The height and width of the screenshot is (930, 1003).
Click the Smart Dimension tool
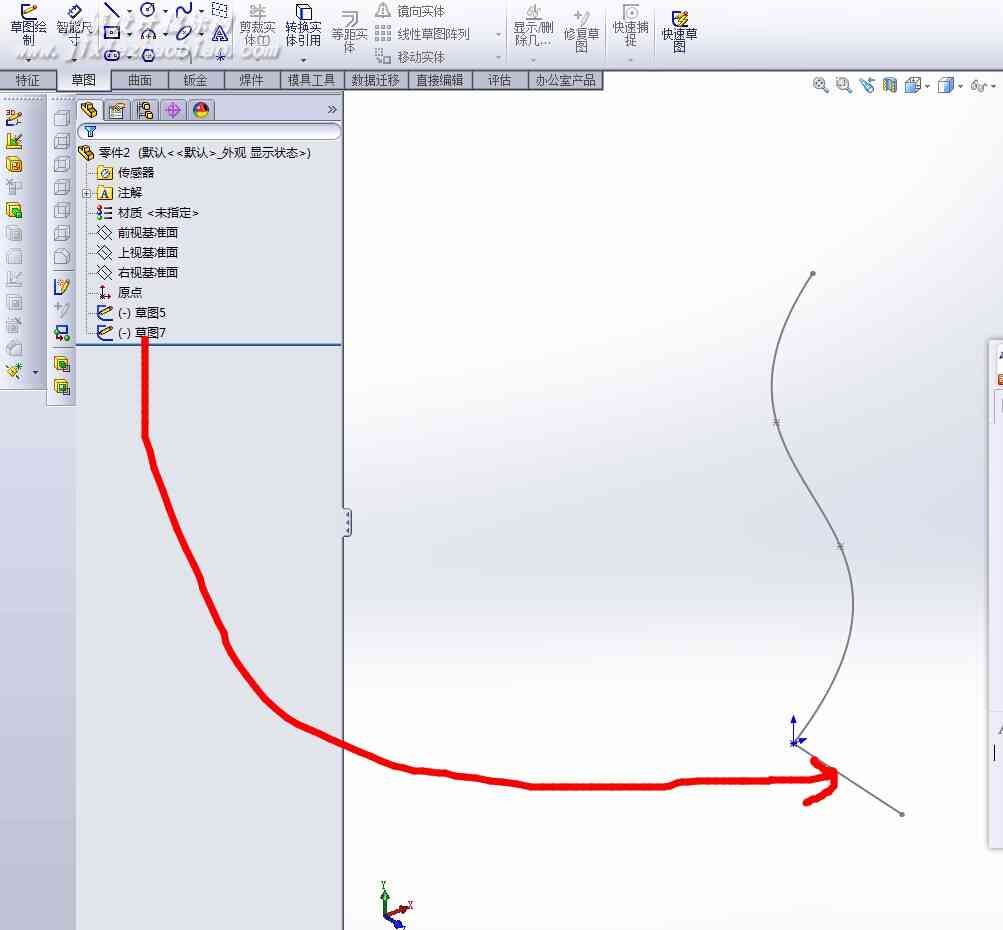(74, 28)
